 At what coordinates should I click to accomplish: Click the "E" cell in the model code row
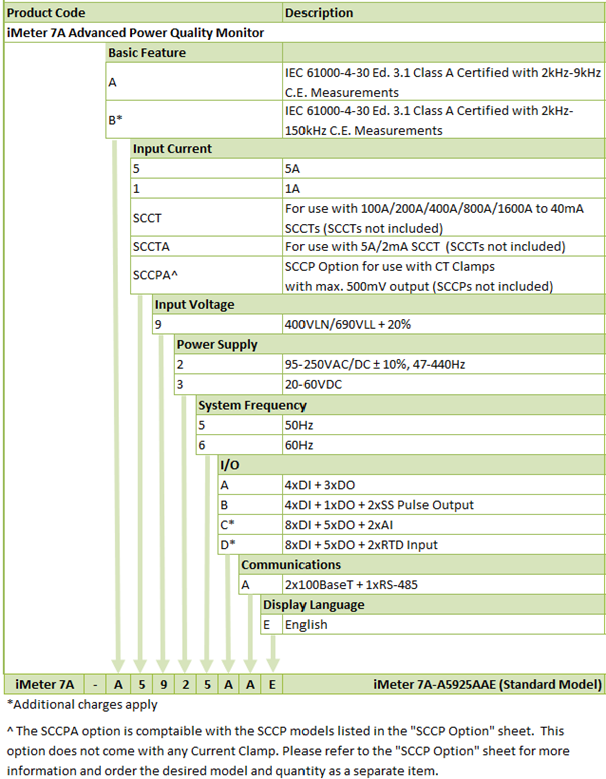pos(272,685)
